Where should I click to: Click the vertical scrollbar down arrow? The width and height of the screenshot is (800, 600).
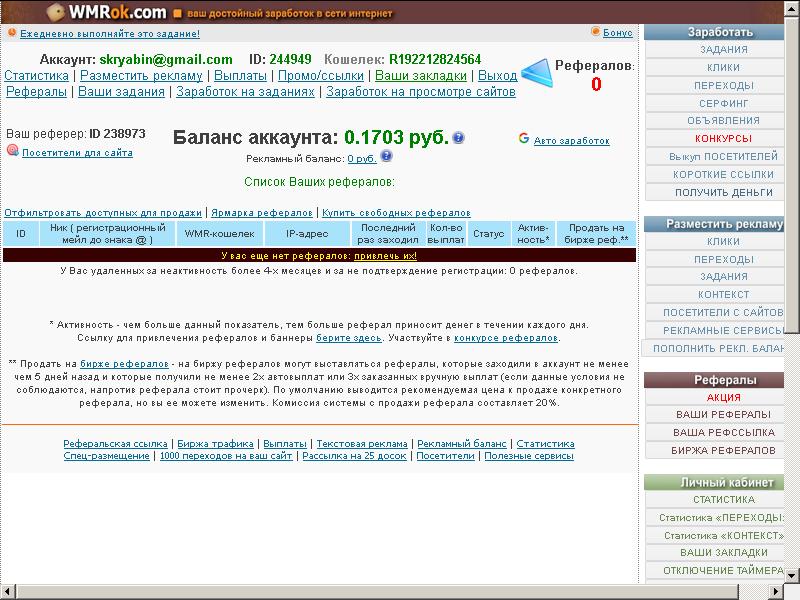792,577
